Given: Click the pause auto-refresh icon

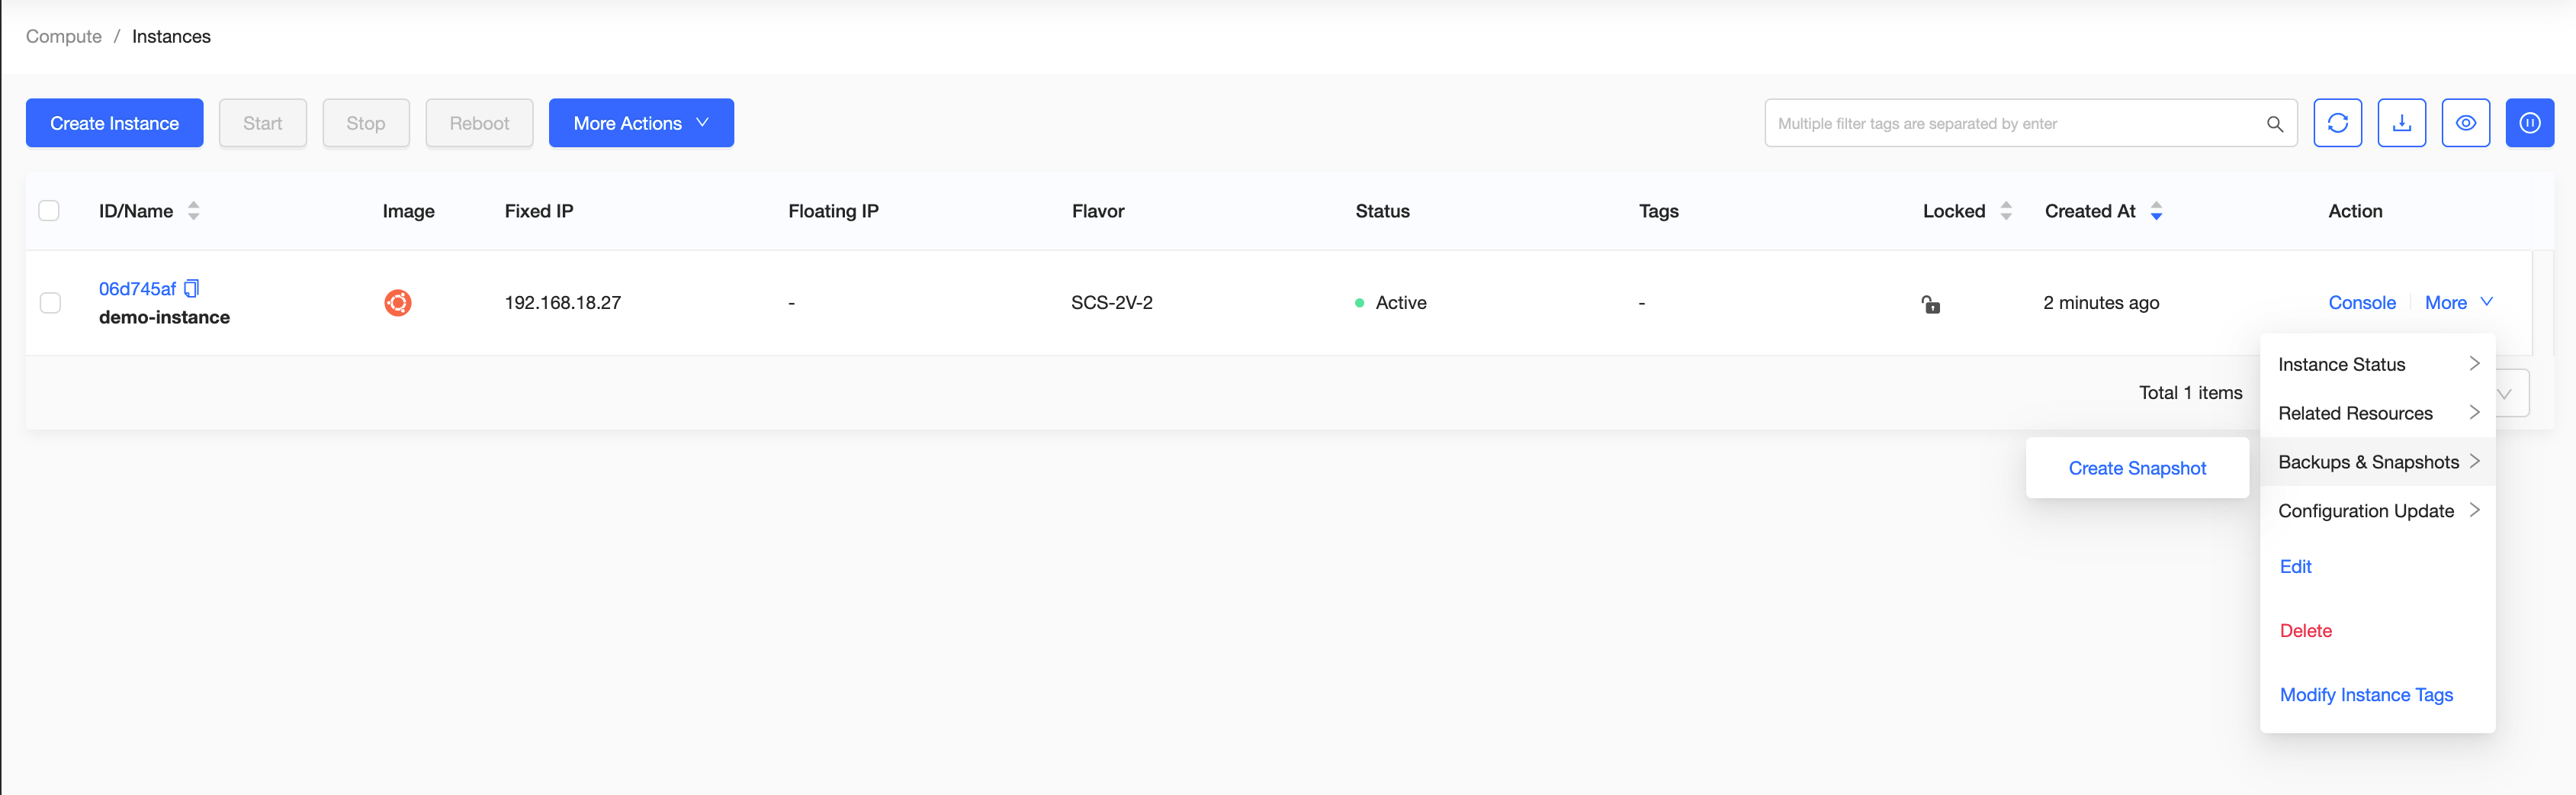Looking at the screenshot, I should coord(2529,123).
